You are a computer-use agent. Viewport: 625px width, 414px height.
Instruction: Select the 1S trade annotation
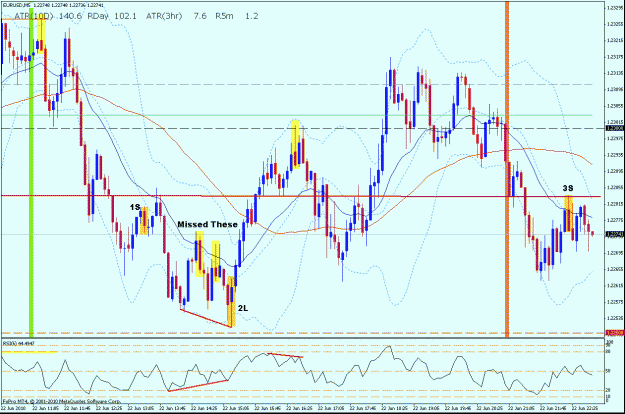pos(135,207)
